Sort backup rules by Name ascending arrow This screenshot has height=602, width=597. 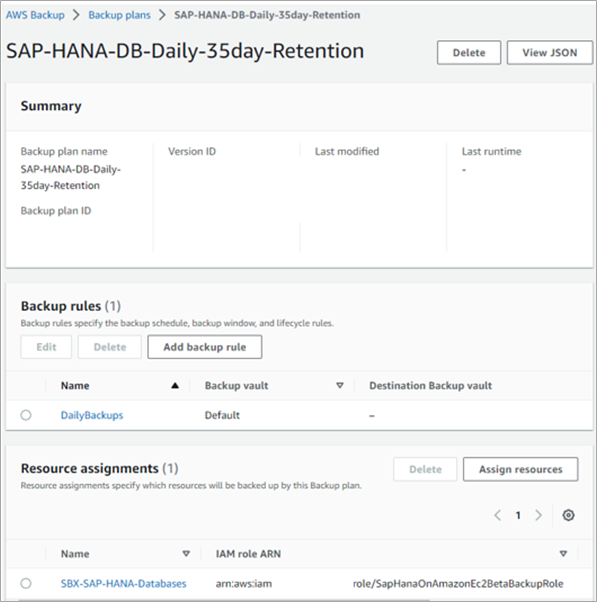[x=175, y=385]
